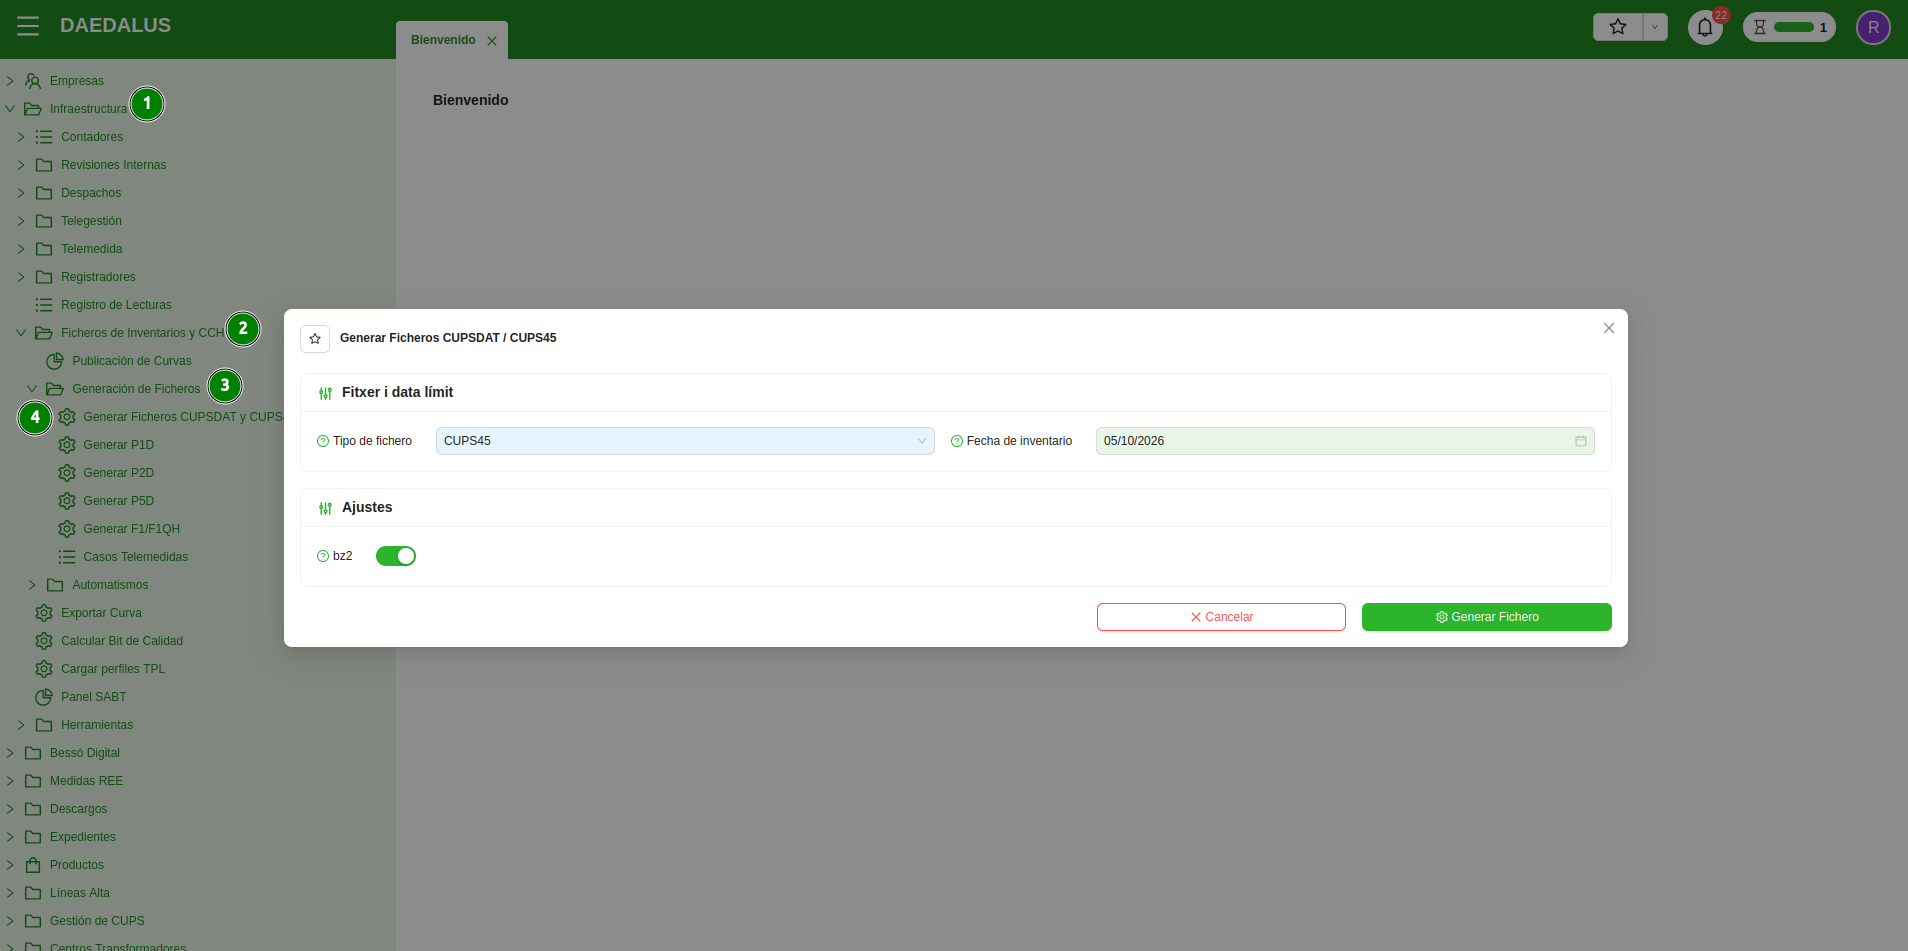The image size is (1908, 951).
Task: Open Registro de Lecturas
Action: 116,305
